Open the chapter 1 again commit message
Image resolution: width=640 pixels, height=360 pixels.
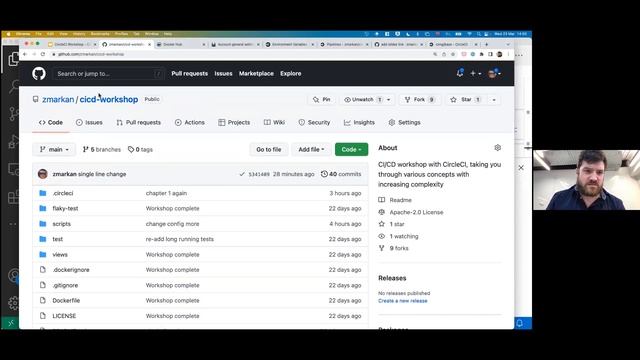coord(166,193)
